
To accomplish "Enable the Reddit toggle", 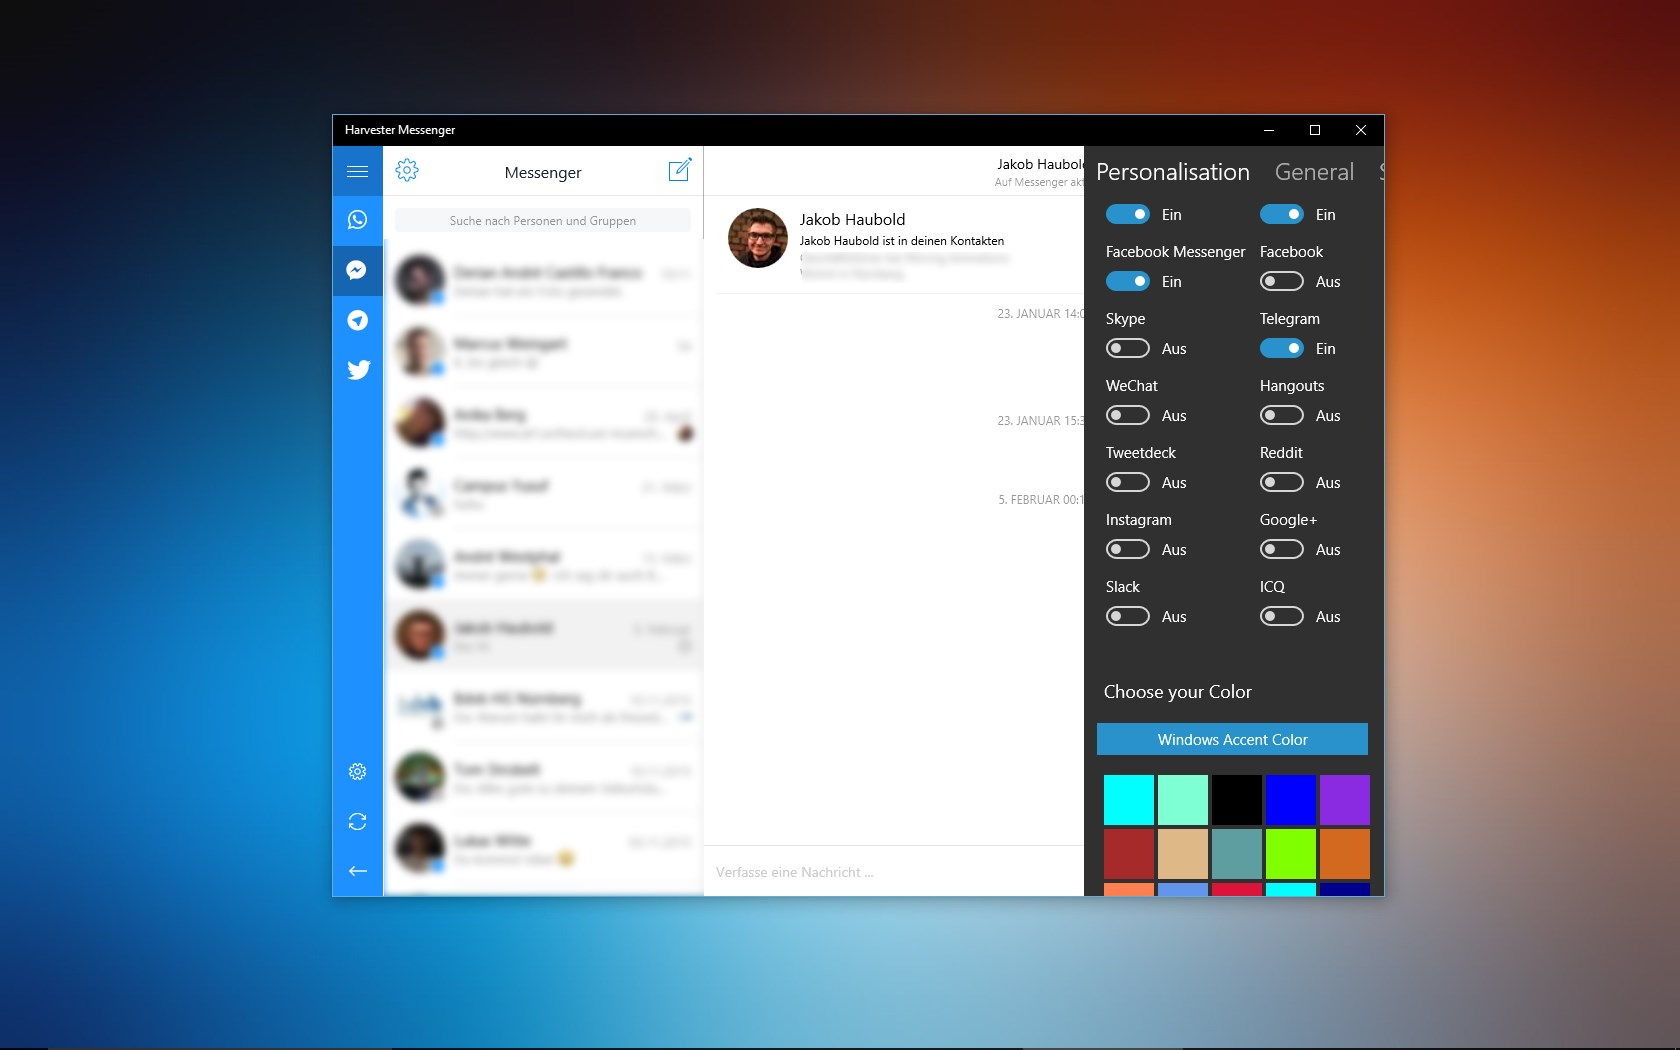I will pyautogui.click(x=1281, y=483).
